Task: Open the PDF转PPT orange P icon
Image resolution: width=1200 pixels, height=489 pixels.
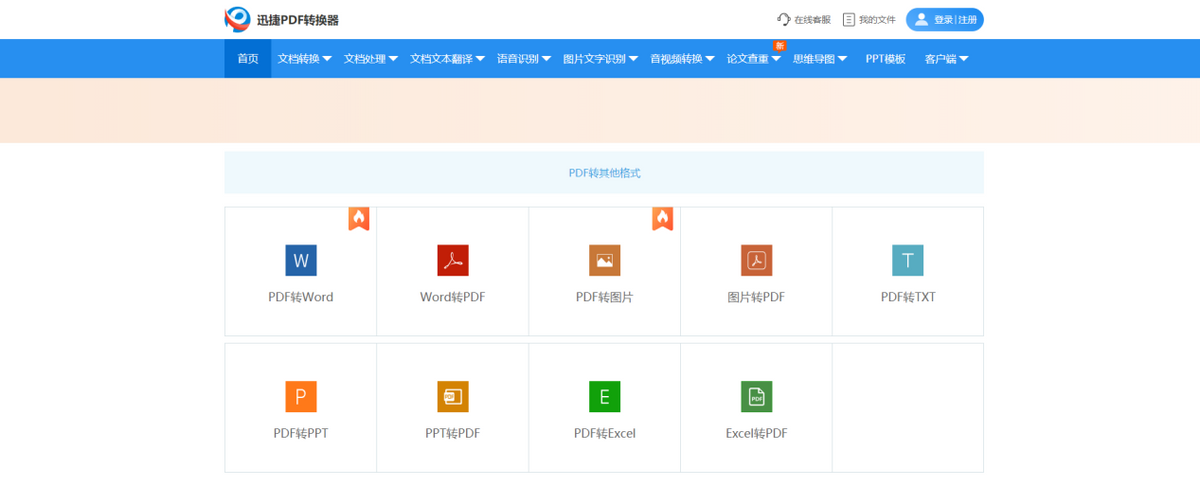Action: (300, 396)
